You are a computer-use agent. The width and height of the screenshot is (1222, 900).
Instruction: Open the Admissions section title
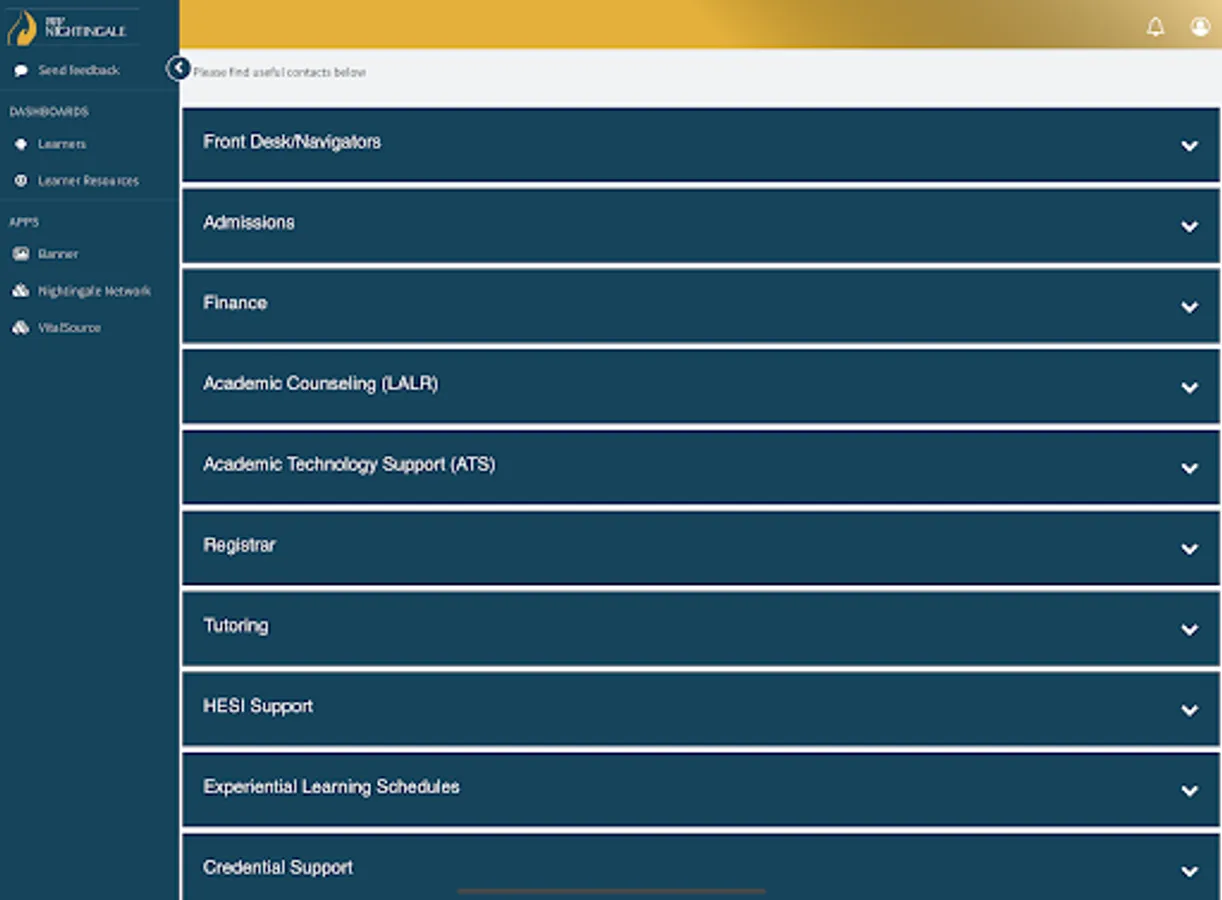coord(249,223)
